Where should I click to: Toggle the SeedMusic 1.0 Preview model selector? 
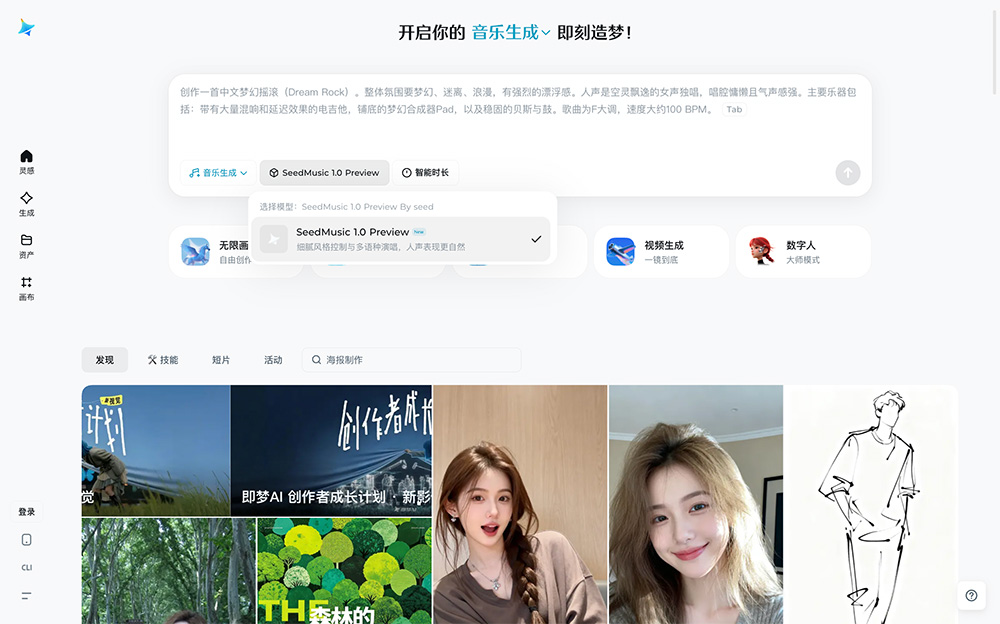point(324,173)
